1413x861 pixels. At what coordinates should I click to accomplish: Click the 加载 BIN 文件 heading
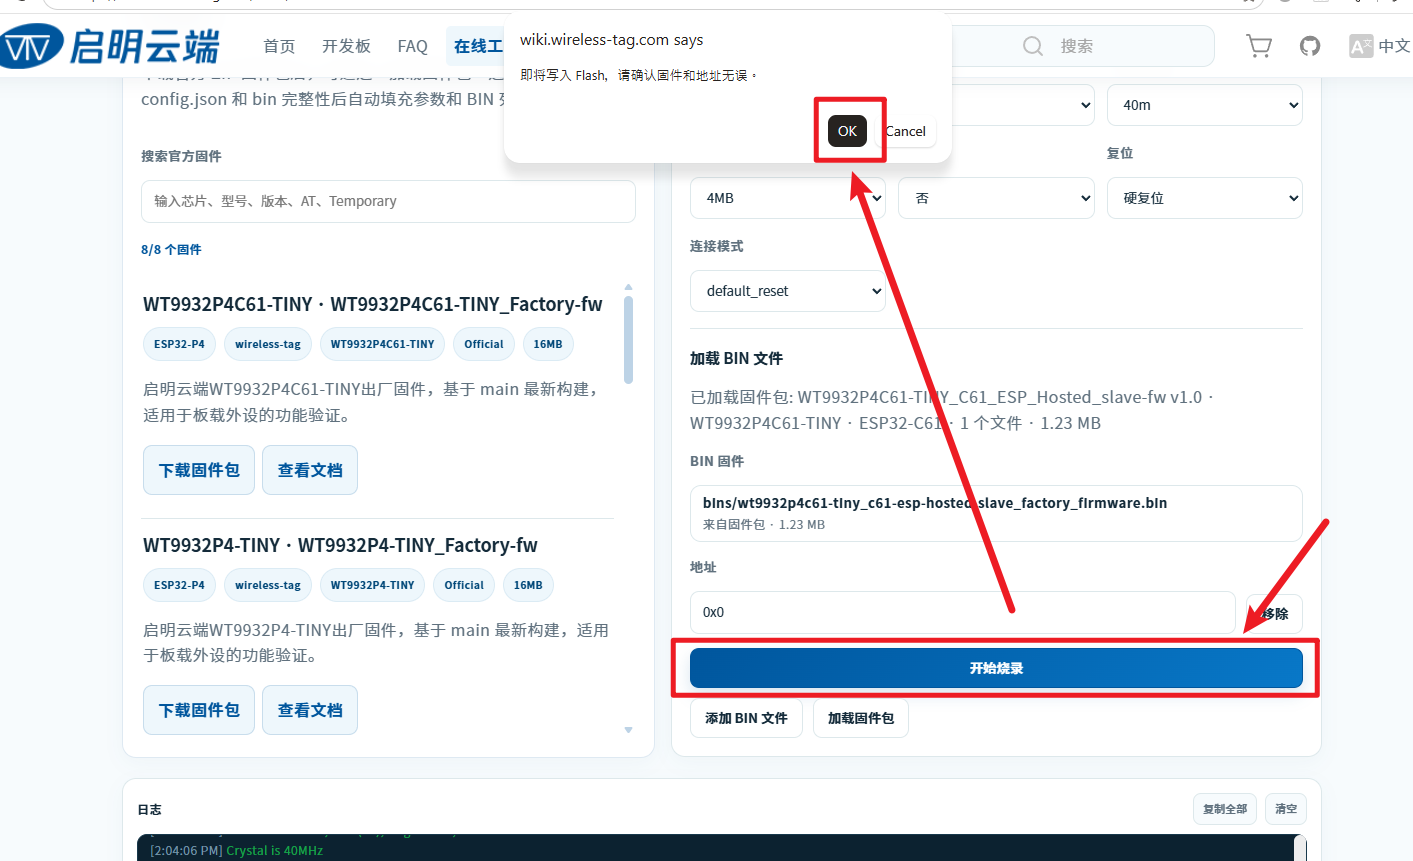(x=736, y=358)
